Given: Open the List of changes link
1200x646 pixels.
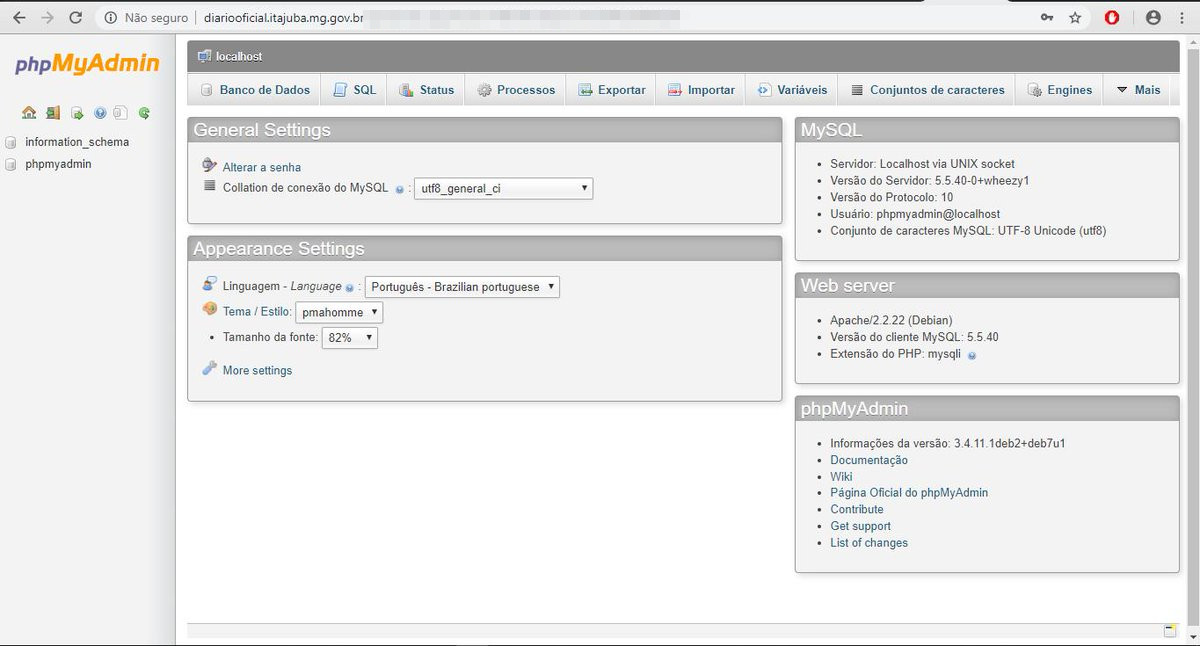Looking at the screenshot, I should (x=869, y=543).
